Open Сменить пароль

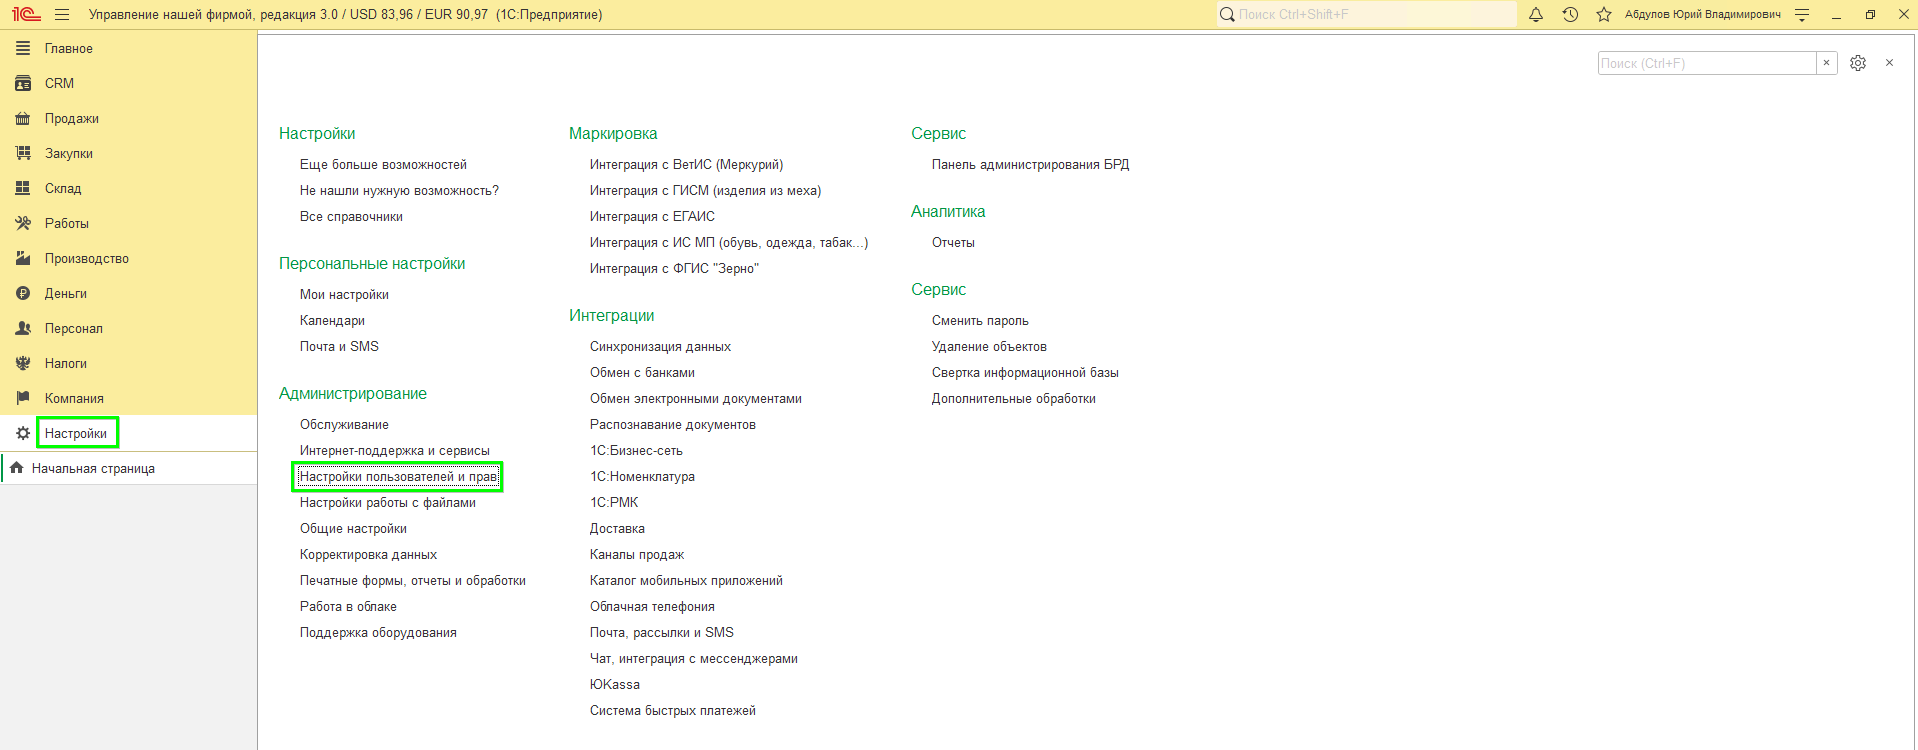[980, 320]
